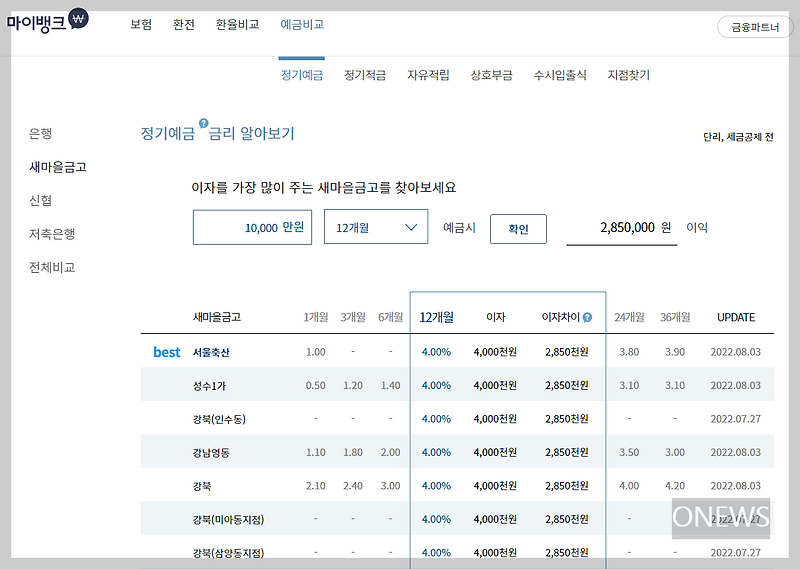Open the 성수1가 row

pos(457,385)
